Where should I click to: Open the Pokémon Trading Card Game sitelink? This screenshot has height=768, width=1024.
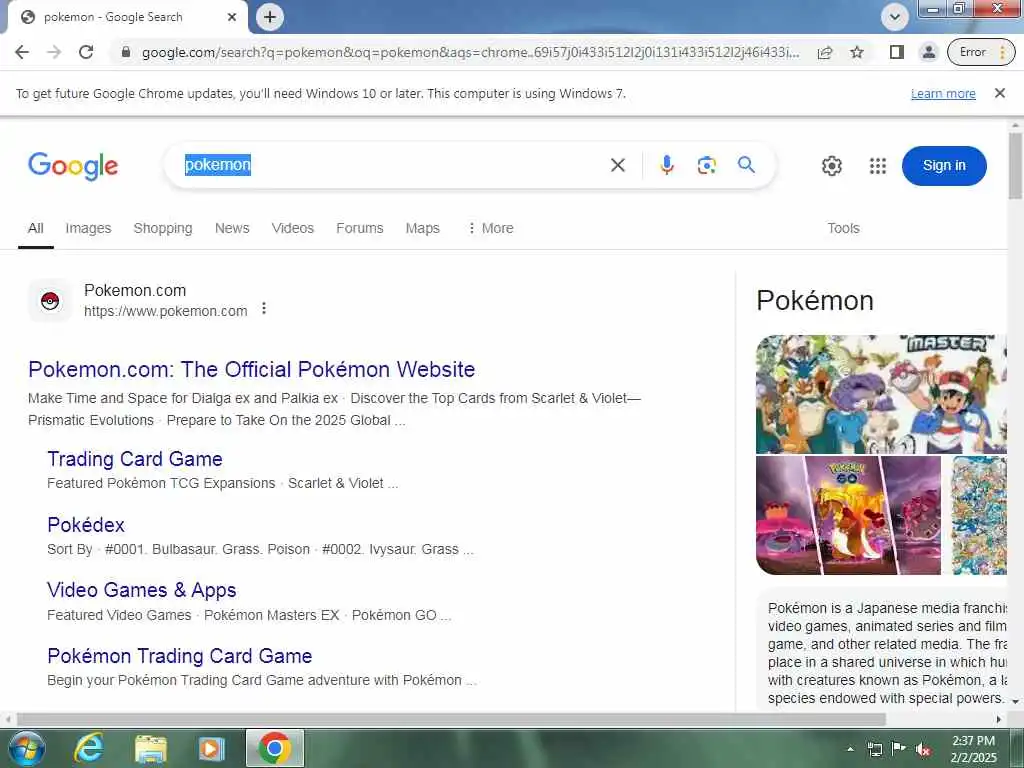click(180, 656)
